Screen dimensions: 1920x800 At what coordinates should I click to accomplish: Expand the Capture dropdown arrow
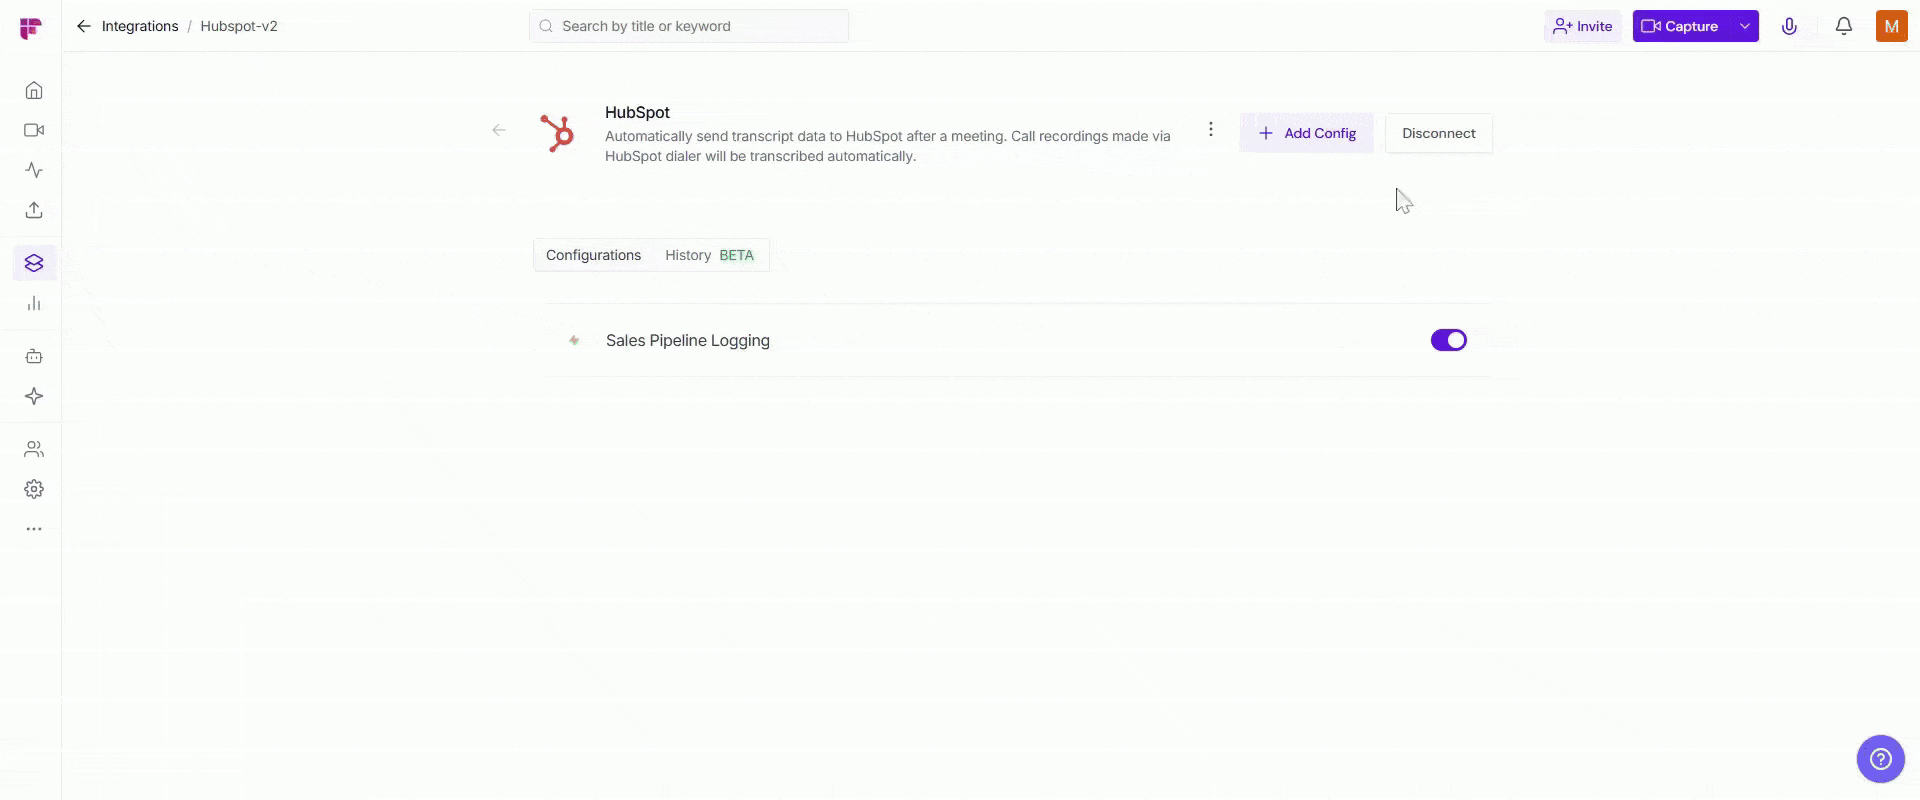coord(1744,27)
